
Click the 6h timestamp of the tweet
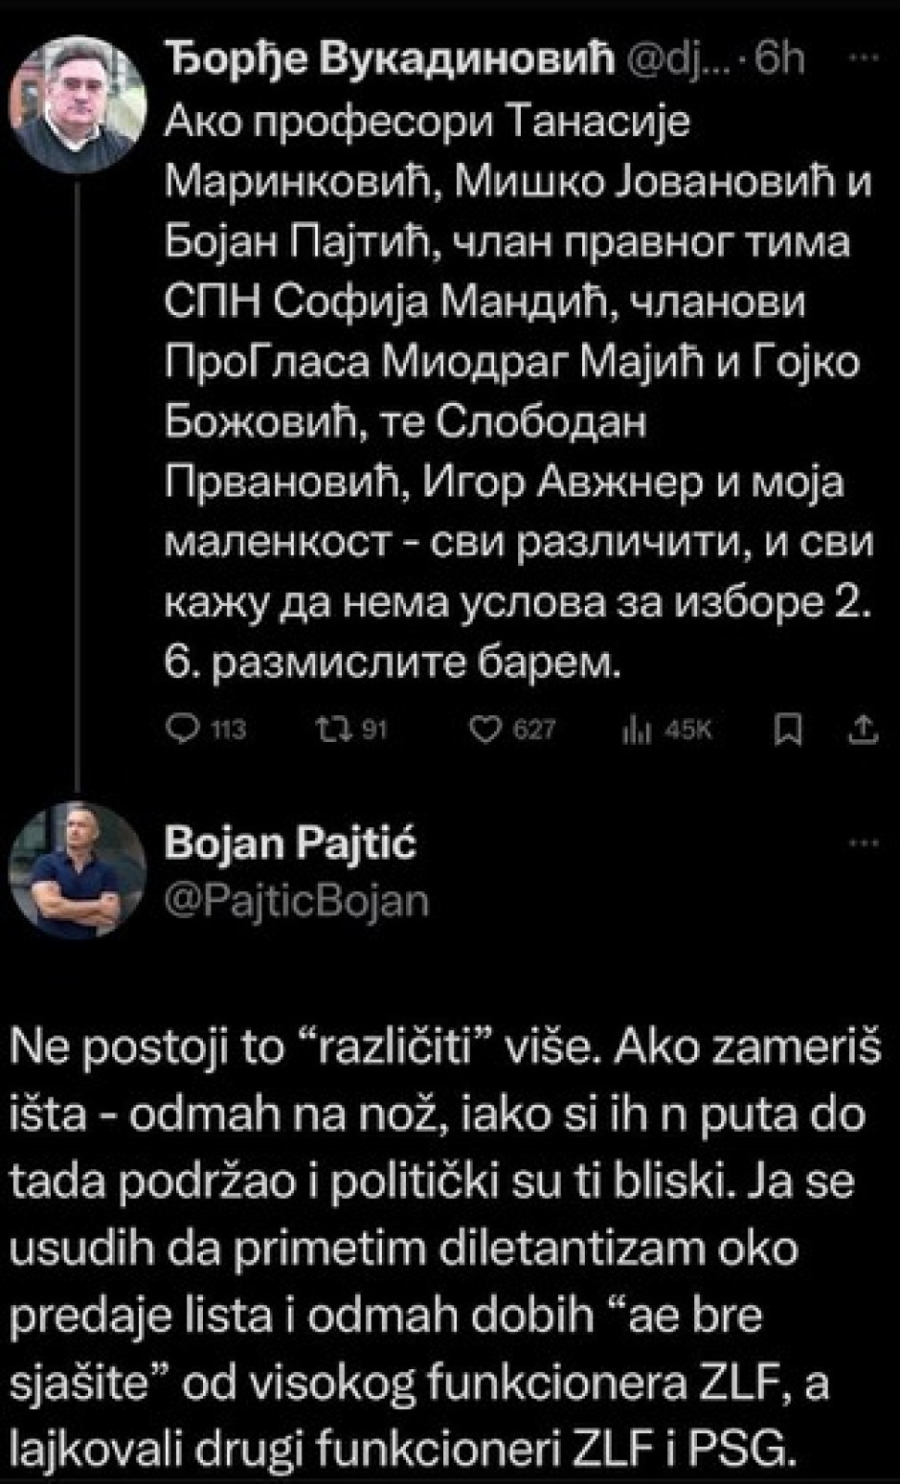coord(781,61)
